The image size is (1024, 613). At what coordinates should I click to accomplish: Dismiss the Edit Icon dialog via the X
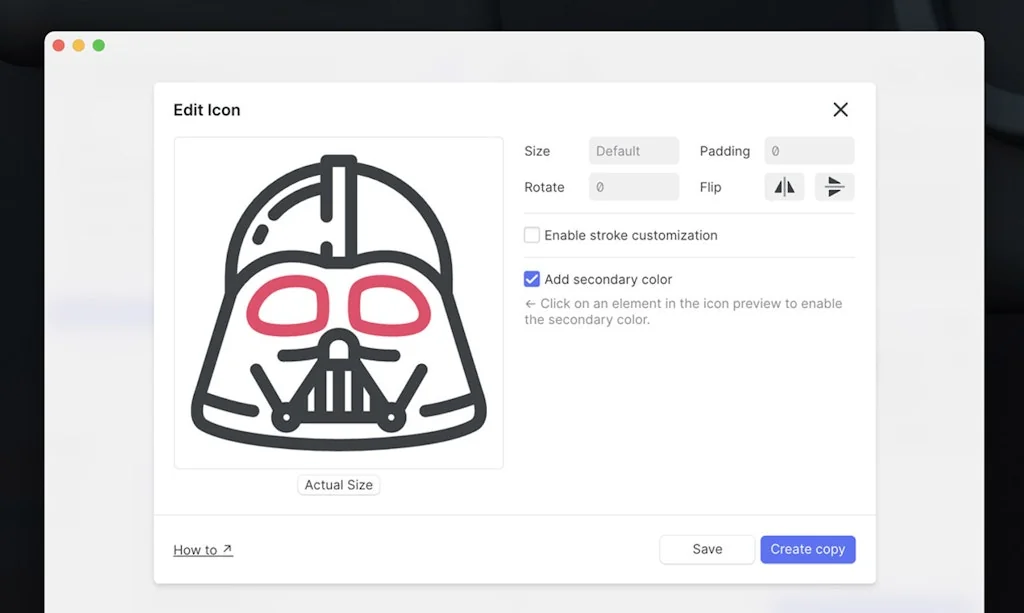(840, 110)
